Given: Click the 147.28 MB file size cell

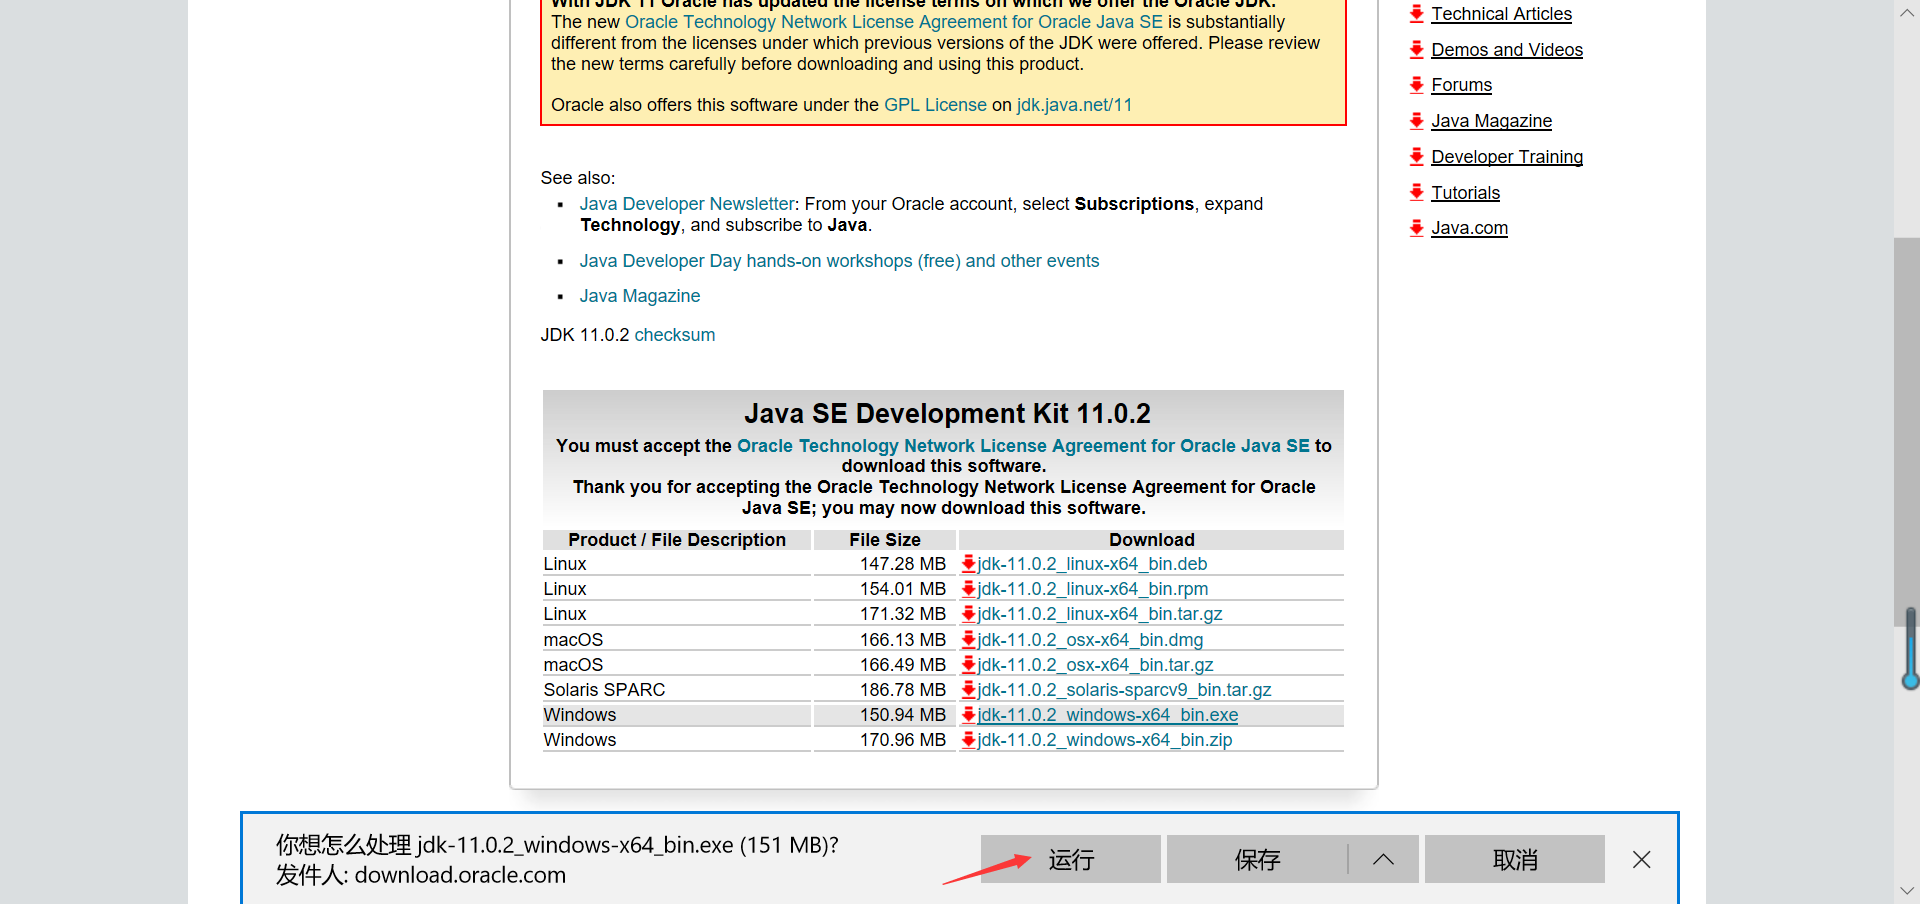Looking at the screenshot, I should click(885, 564).
